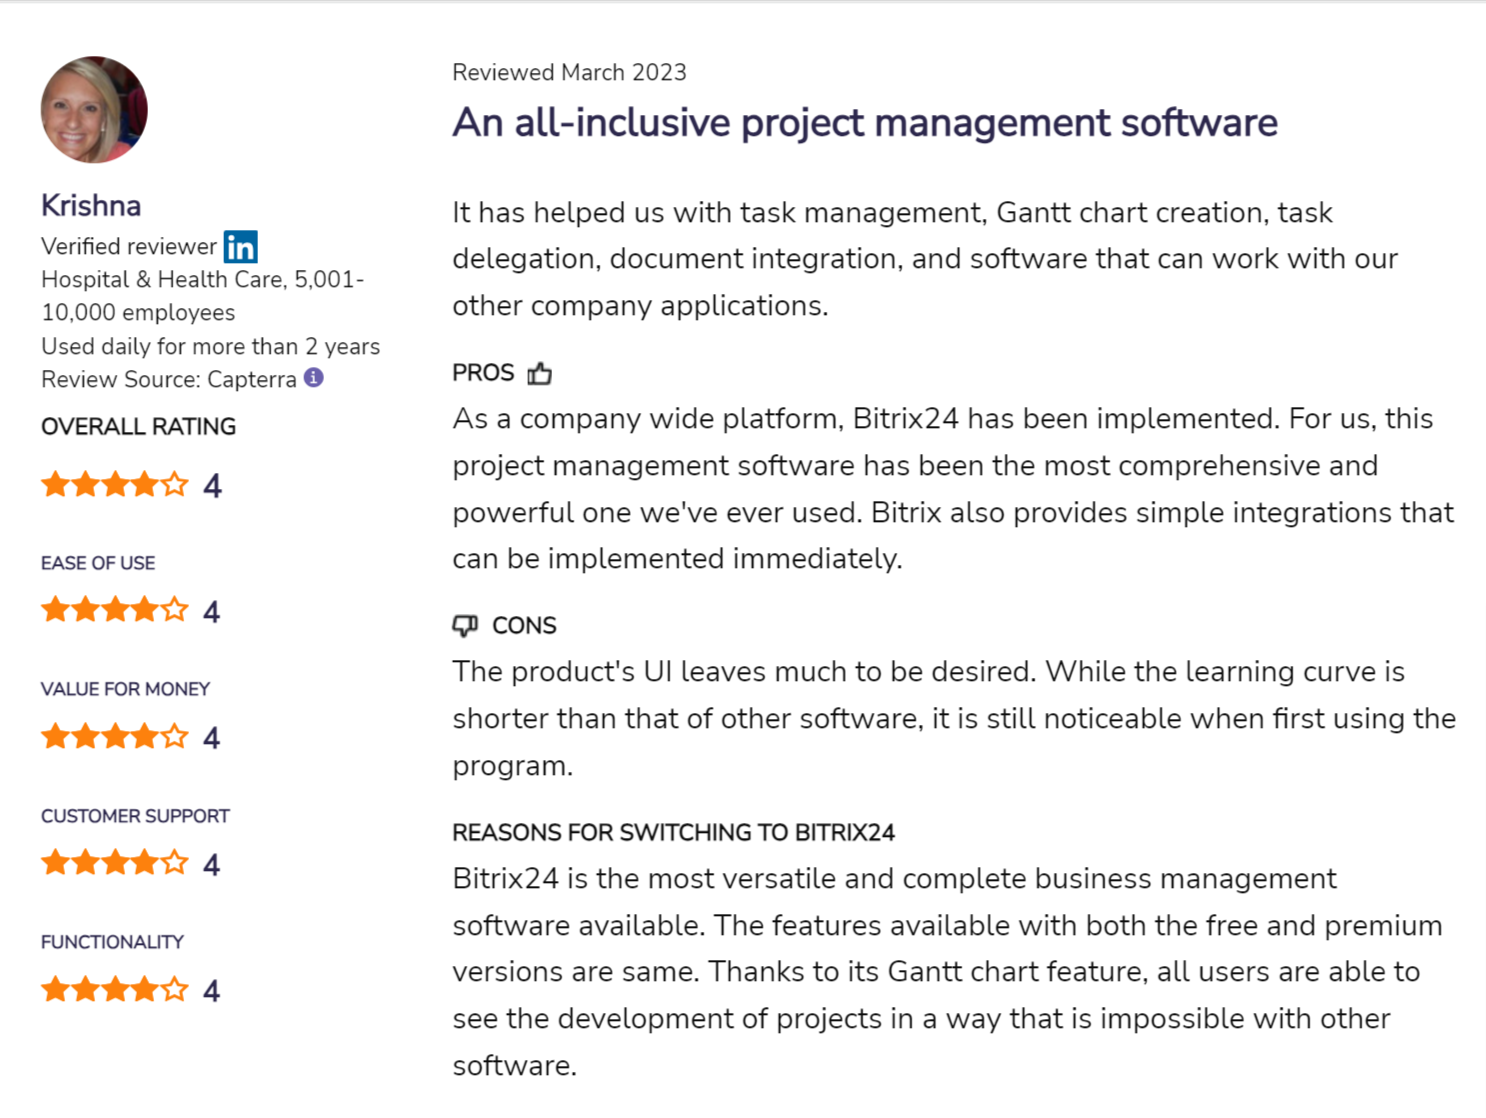Click the 'CONS' heading
Screen dimensions: 1486x1118
pyautogui.click(x=524, y=626)
